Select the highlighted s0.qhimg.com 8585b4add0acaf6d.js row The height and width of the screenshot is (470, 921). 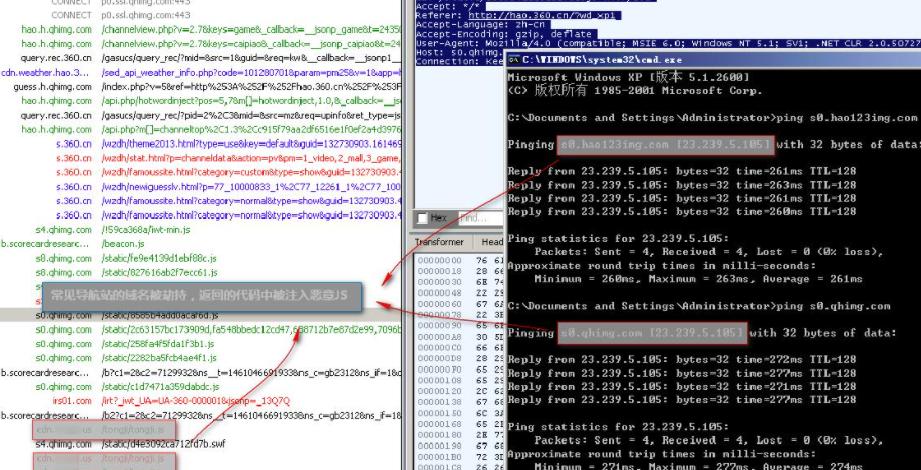pos(201,315)
